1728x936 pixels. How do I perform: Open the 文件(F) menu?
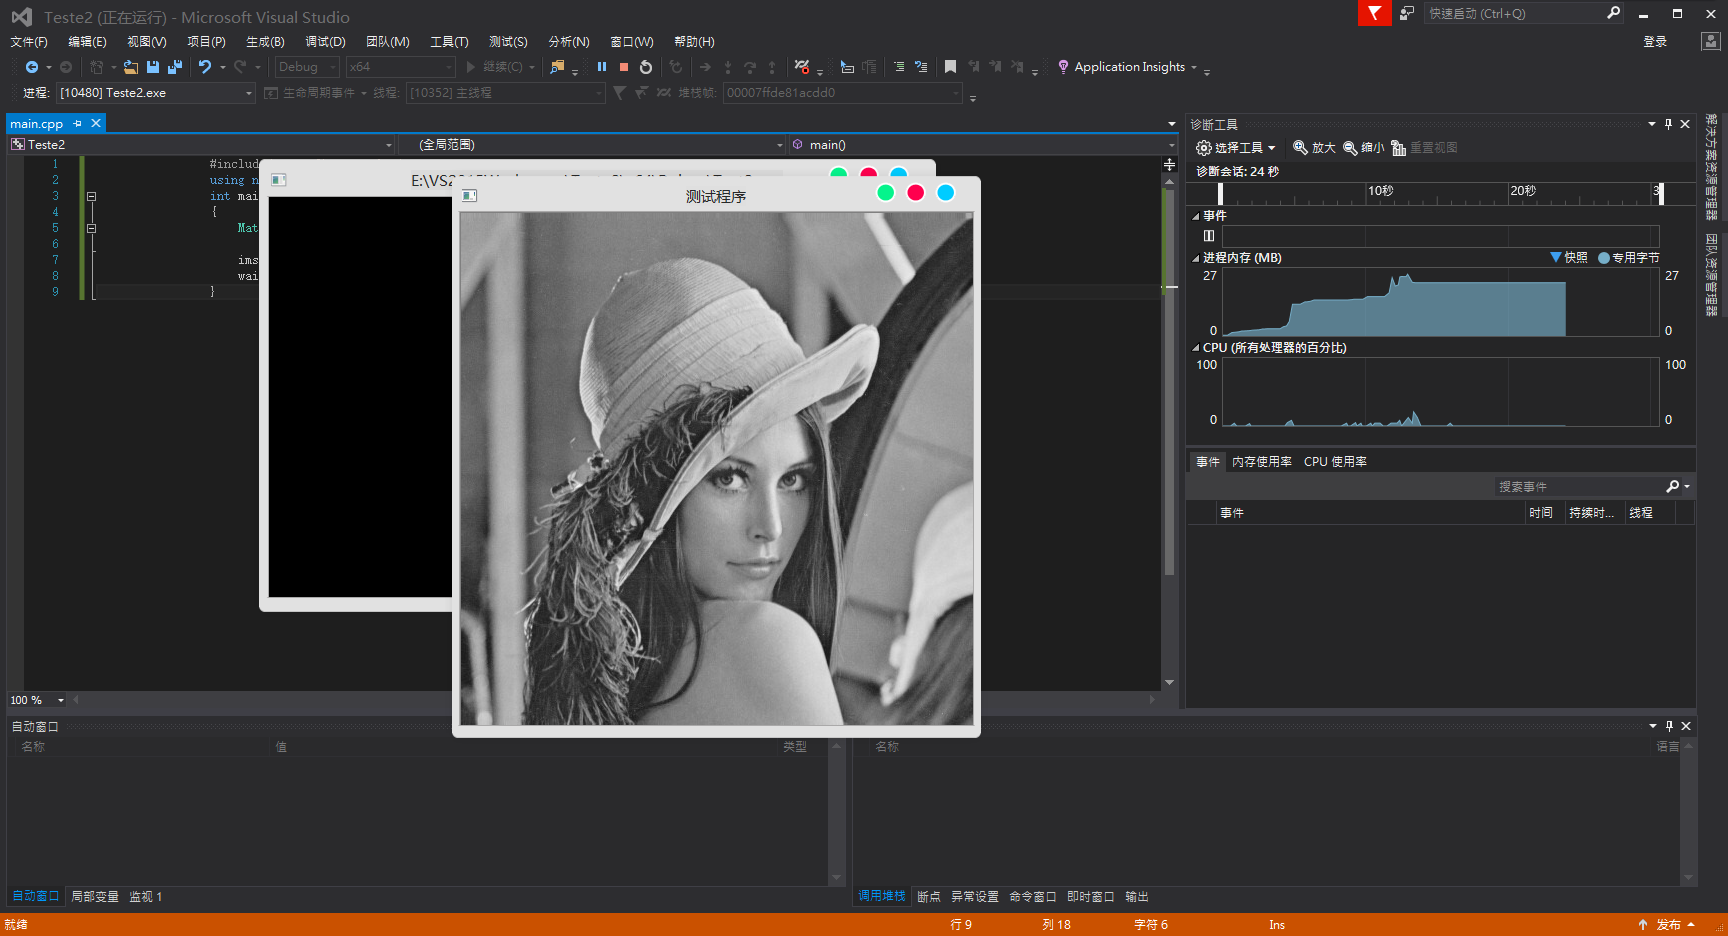click(29, 42)
